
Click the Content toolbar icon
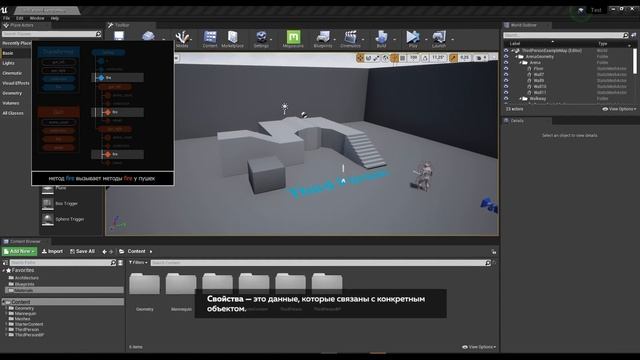pyautogui.click(x=210, y=39)
